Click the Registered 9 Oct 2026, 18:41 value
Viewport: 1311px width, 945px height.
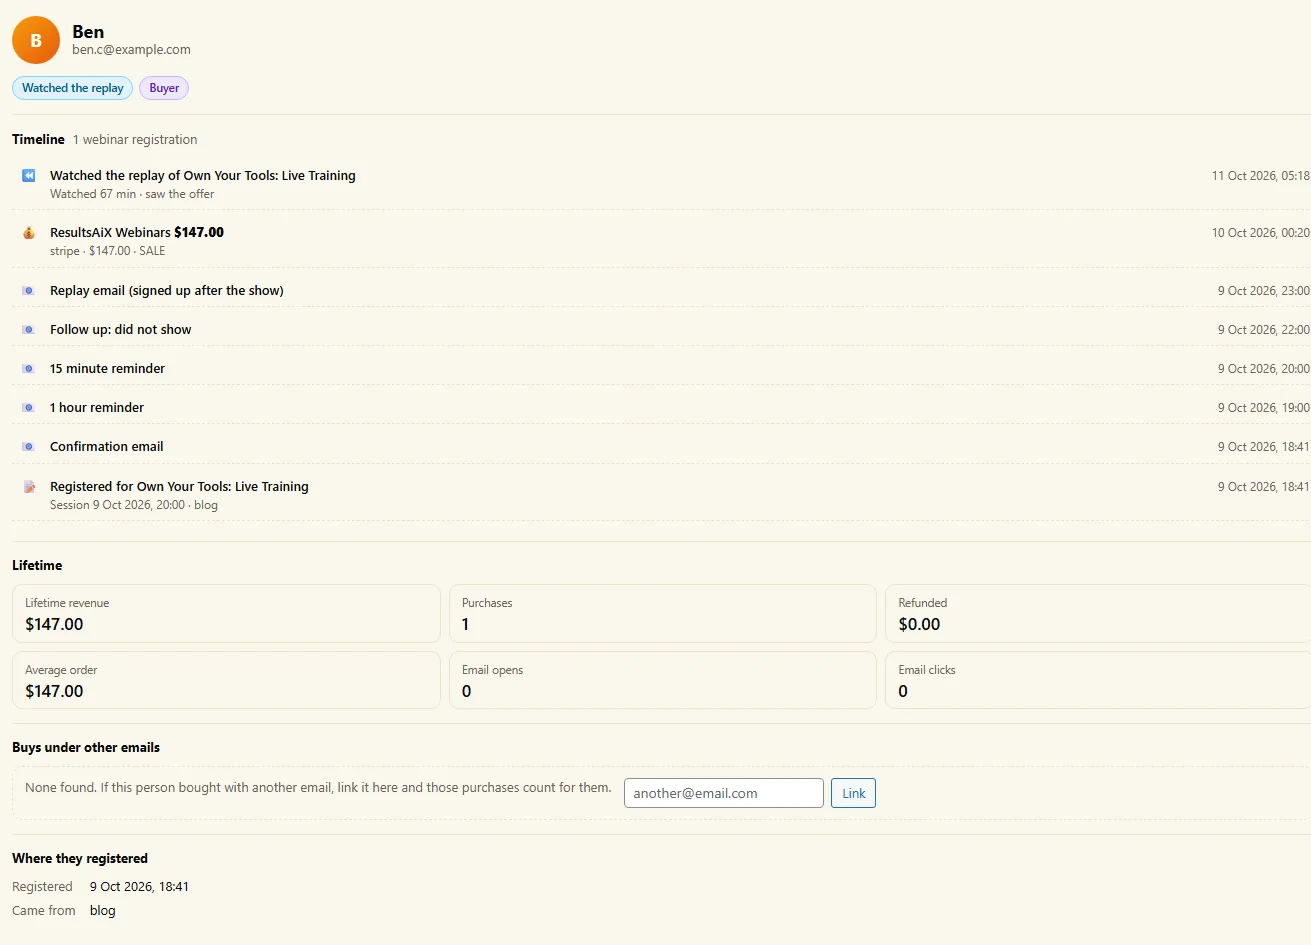(139, 886)
